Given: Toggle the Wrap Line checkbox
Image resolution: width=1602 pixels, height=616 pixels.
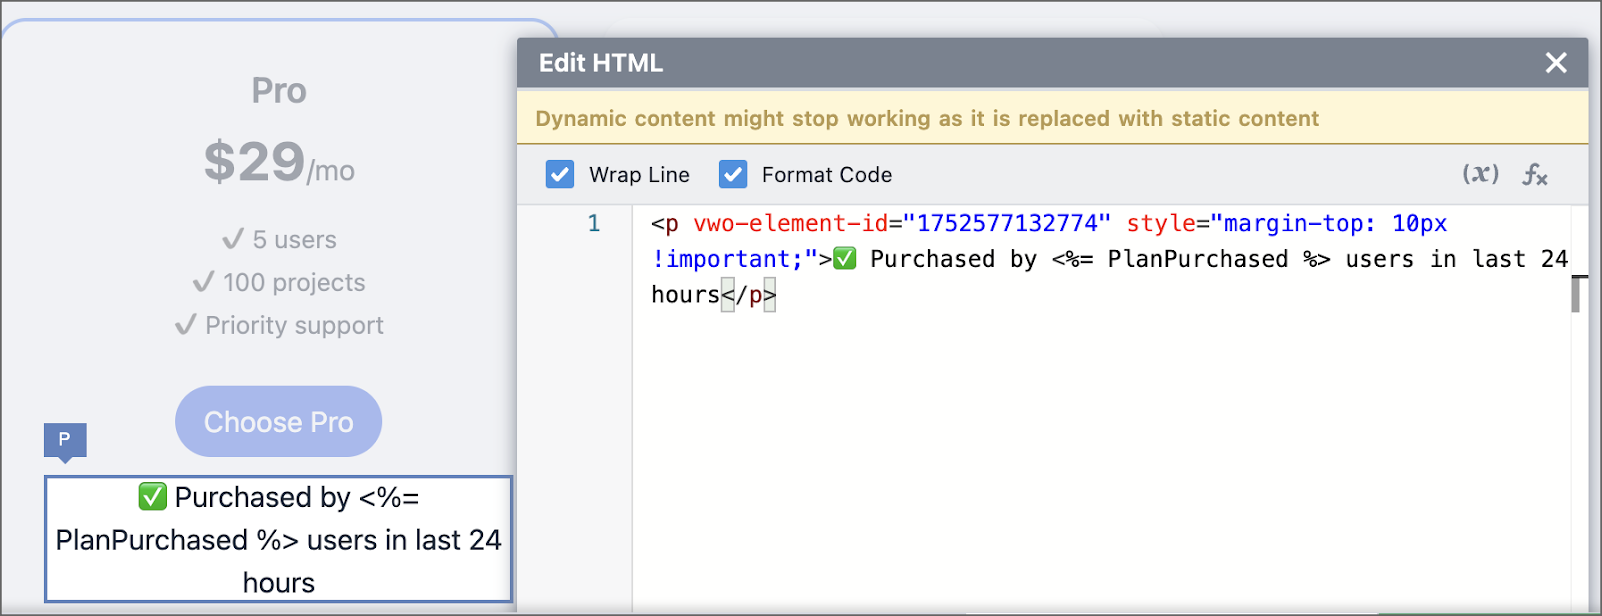Looking at the screenshot, I should pos(560,174).
